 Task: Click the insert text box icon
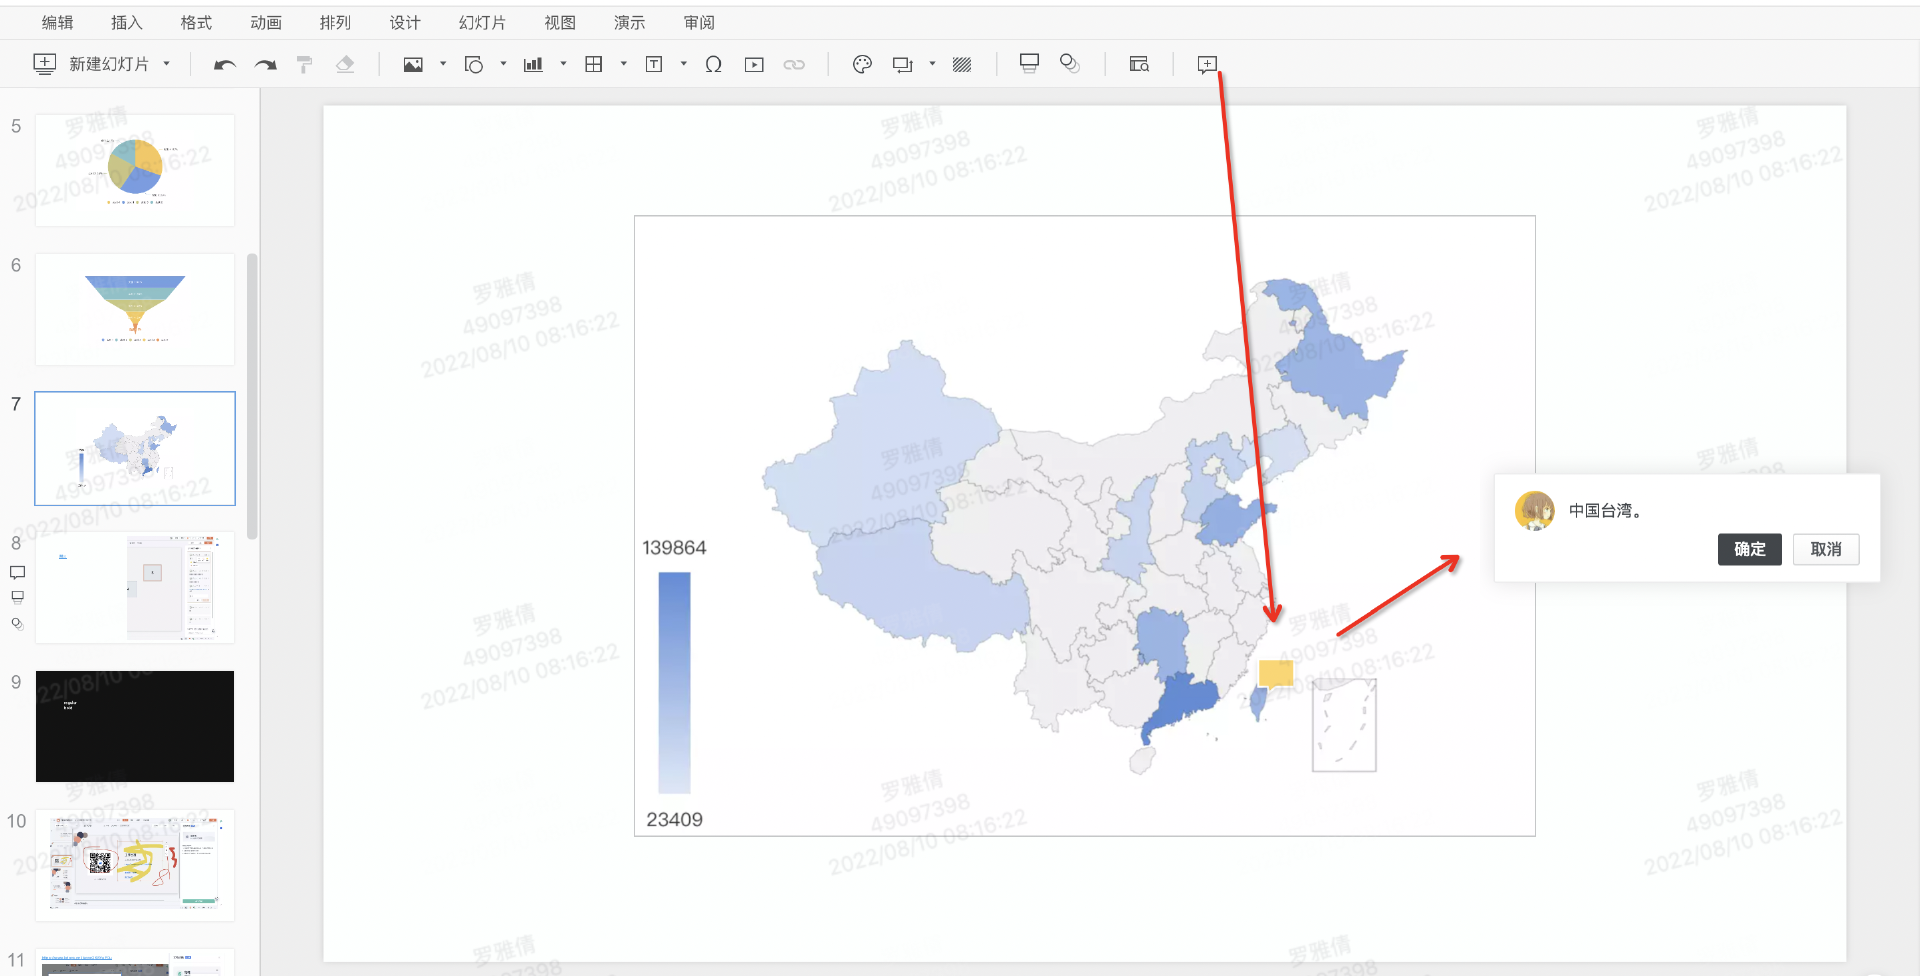(654, 65)
